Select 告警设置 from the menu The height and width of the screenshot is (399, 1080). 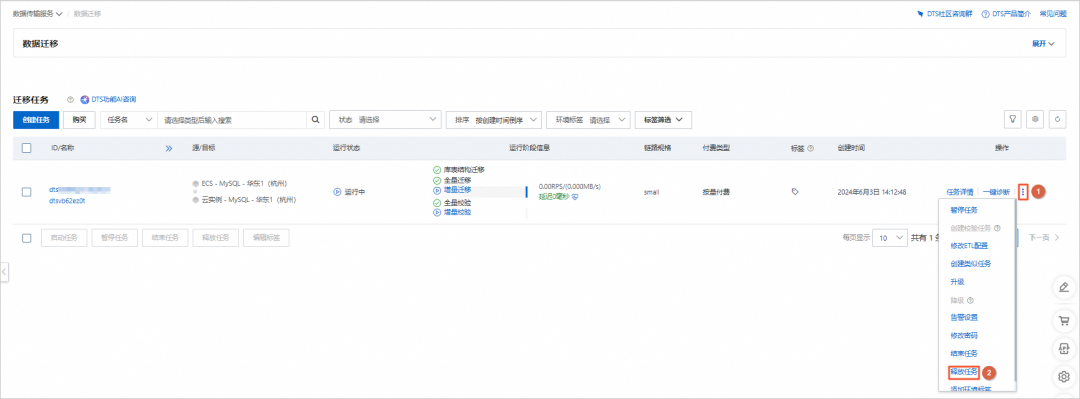pyautogui.click(x=964, y=318)
